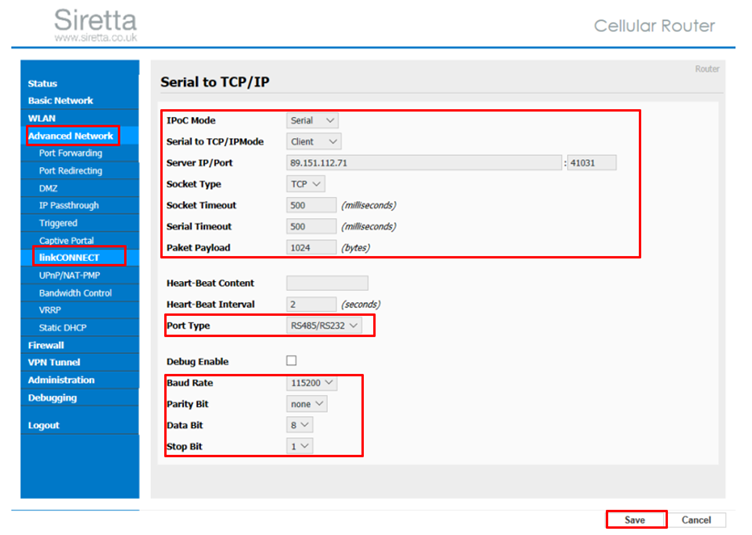752x535 pixels.
Task: Open the Stop Bit dropdown
Action: click(299, 446)
